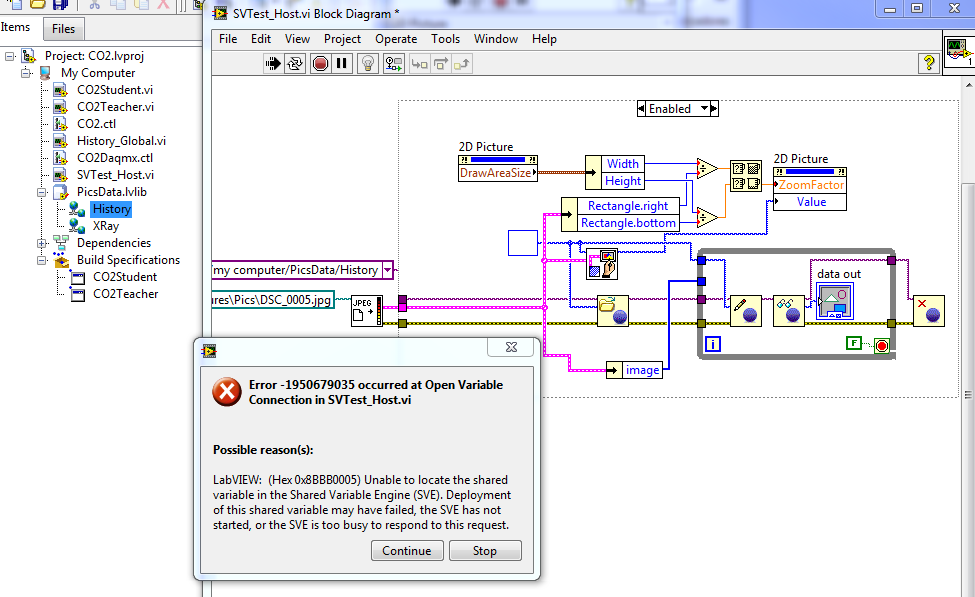Viewport: 975px width, 597px height.
Task: Click the DrawAreaSize property
Action: 497,173
